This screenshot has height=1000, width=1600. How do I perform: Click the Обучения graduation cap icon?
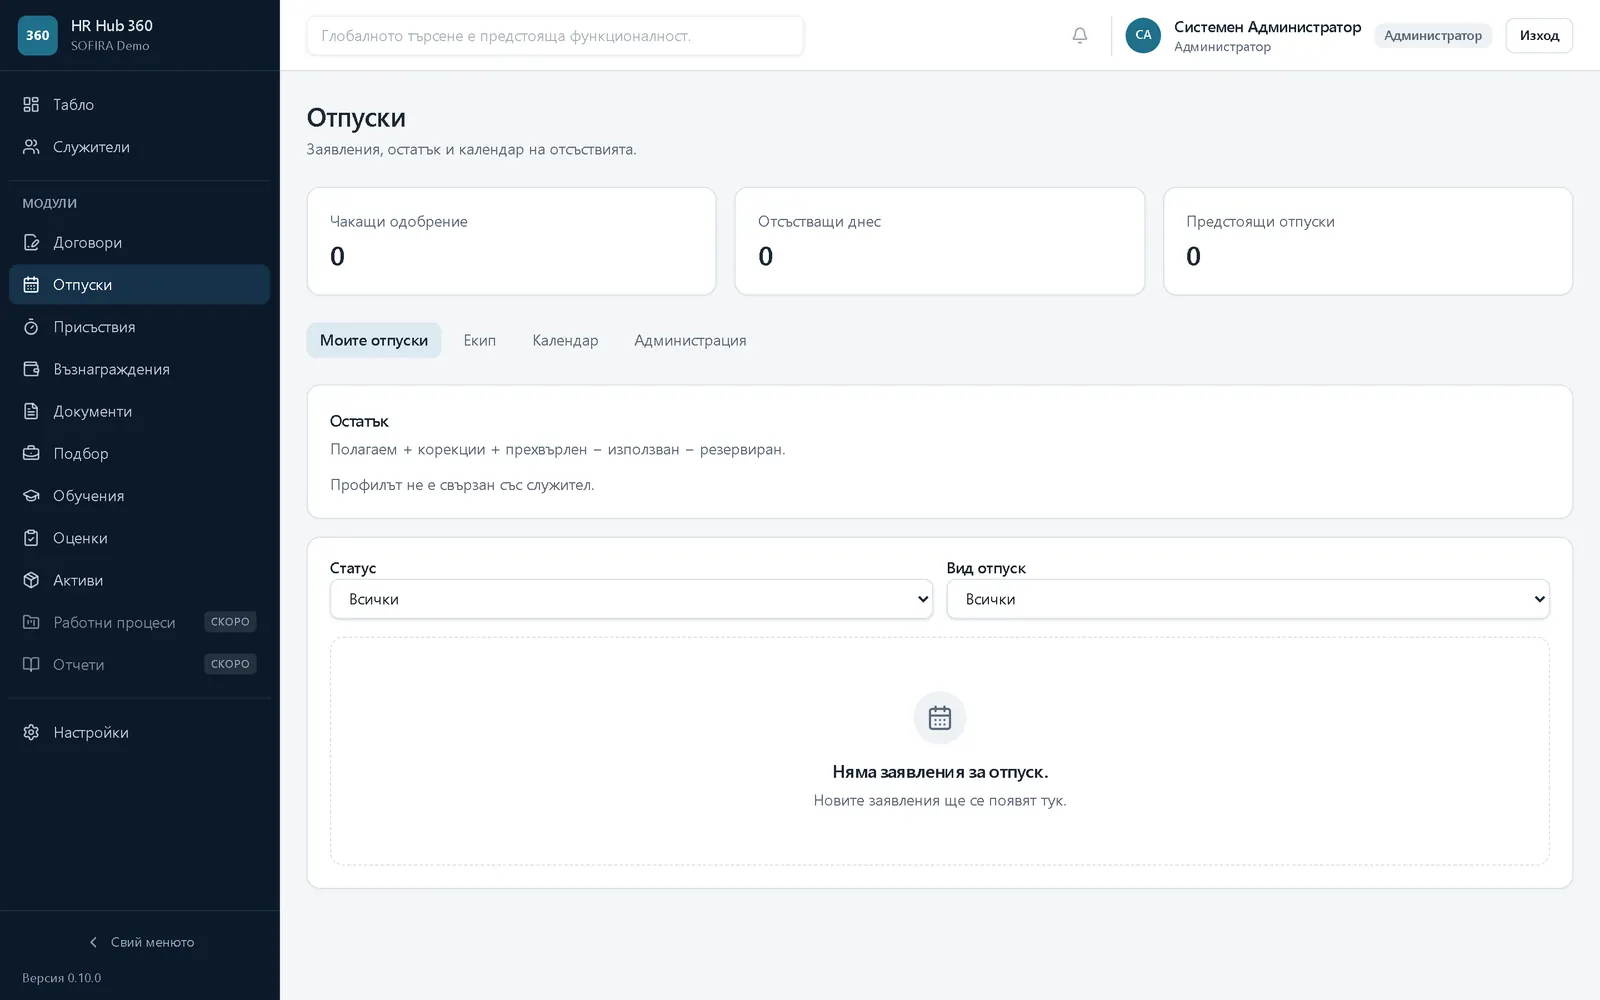point(31,496)
